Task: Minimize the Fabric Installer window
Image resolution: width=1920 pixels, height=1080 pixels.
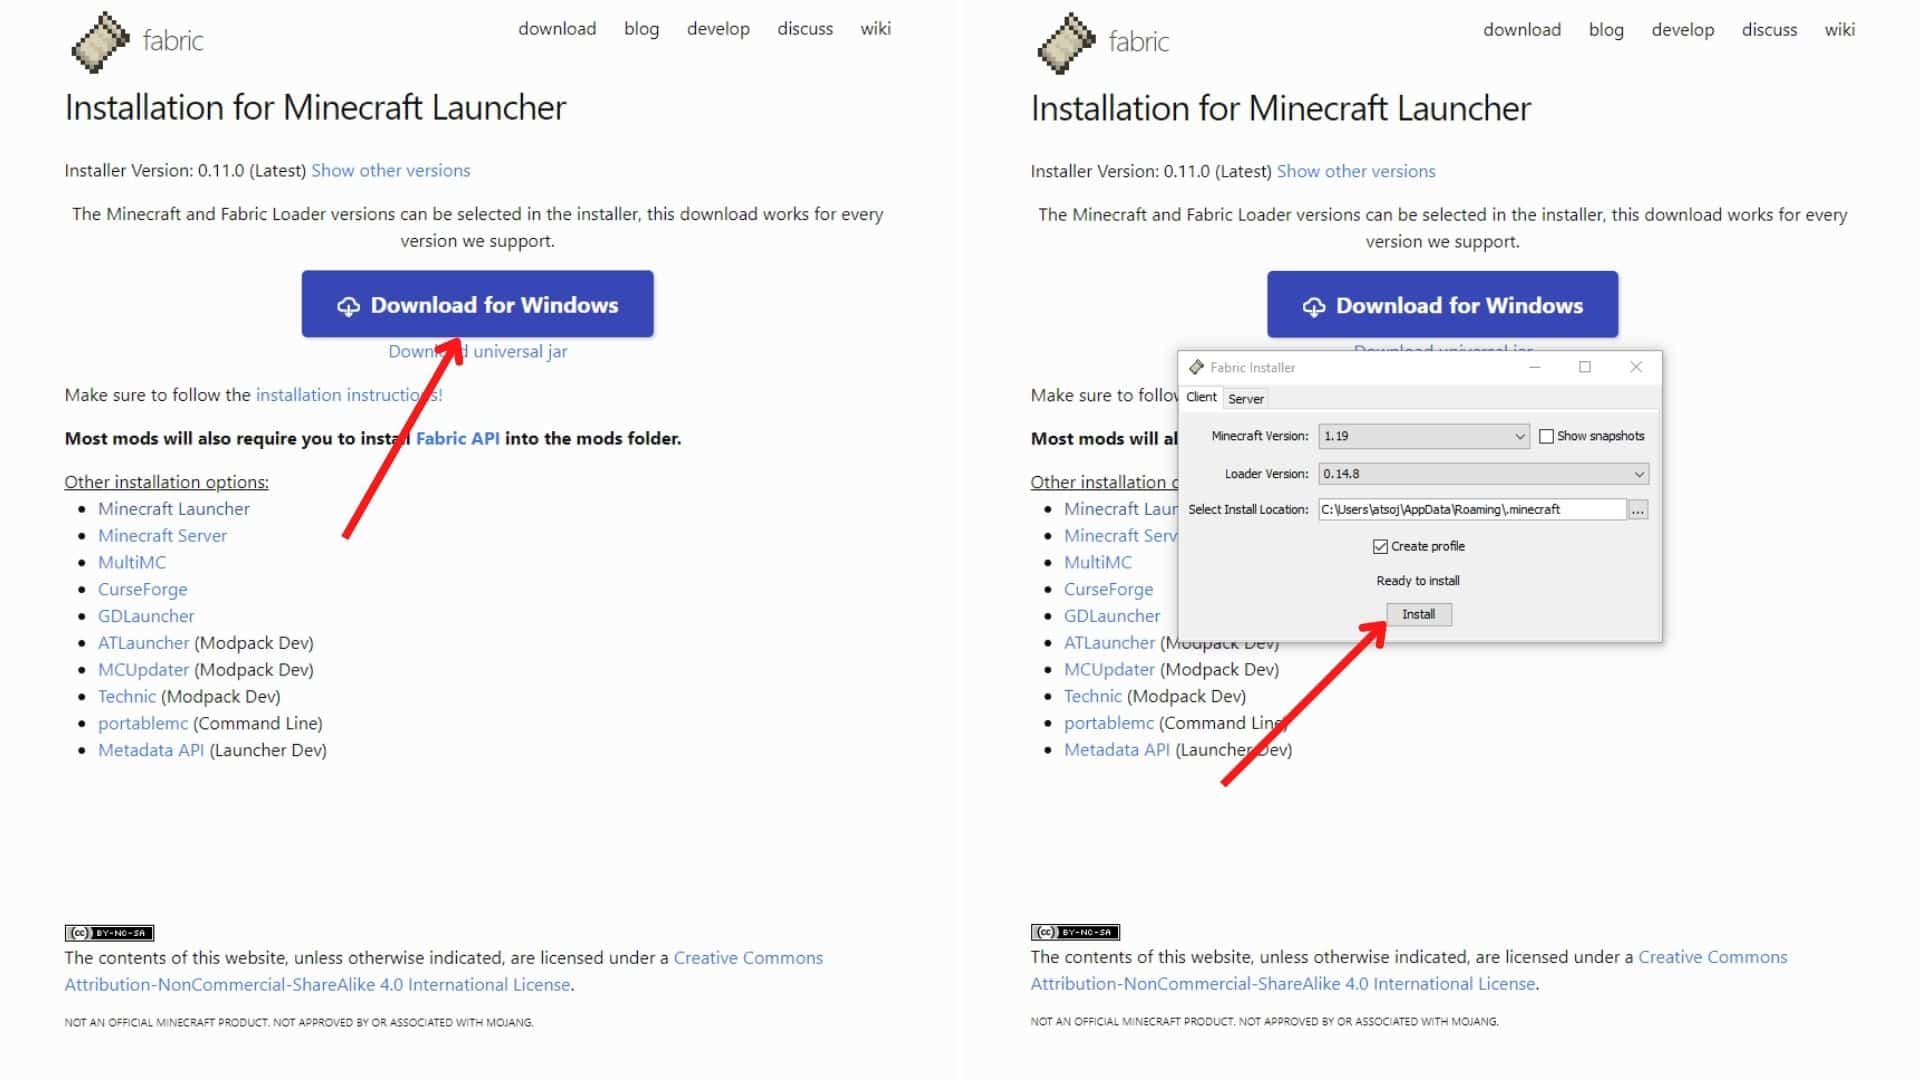Action: click(1535, 367)
